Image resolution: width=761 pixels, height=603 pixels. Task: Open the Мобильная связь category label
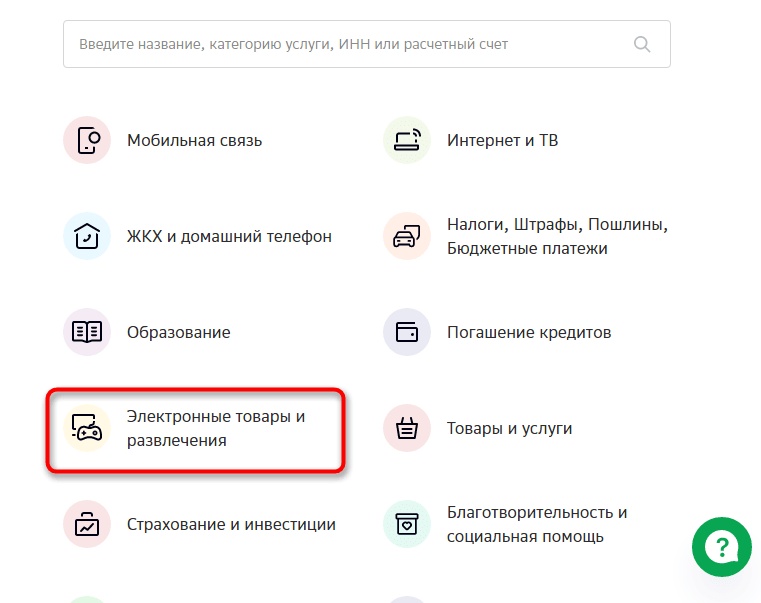(194, 141)
